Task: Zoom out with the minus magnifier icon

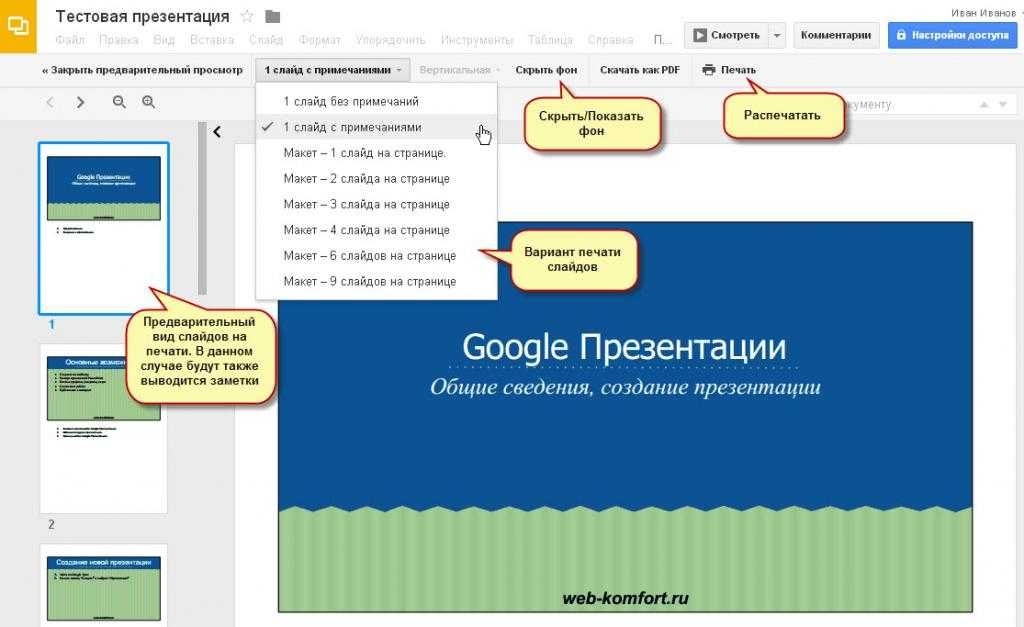Action: [119, 102]
